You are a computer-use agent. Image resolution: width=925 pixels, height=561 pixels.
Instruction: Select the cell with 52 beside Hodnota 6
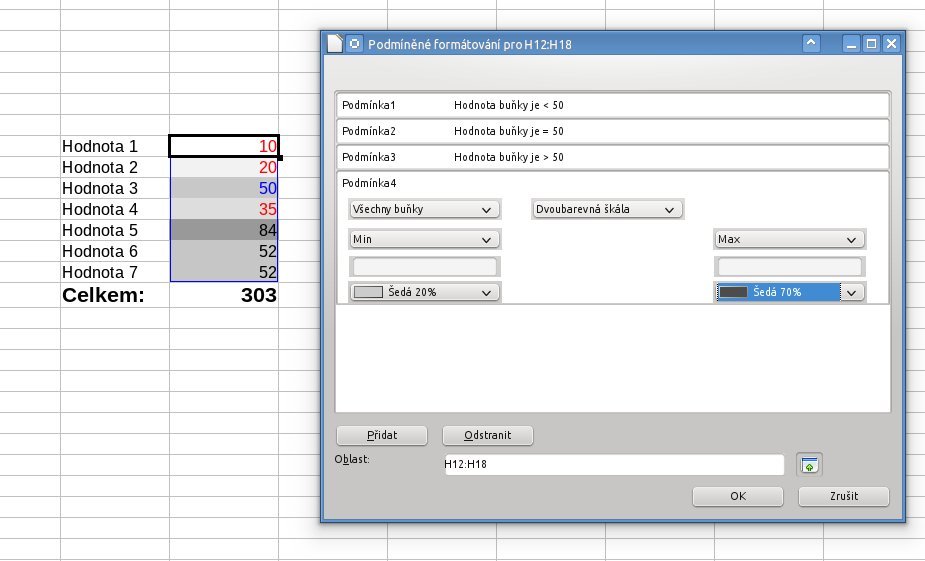(x=224, y=251)
